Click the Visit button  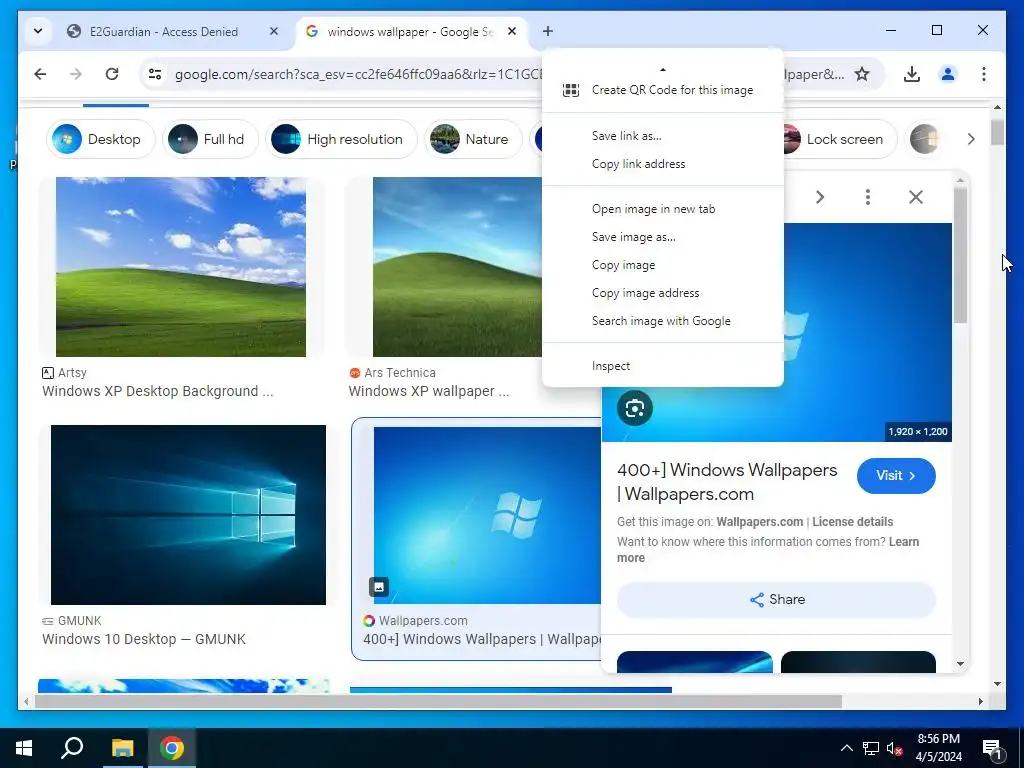point(896,475)
